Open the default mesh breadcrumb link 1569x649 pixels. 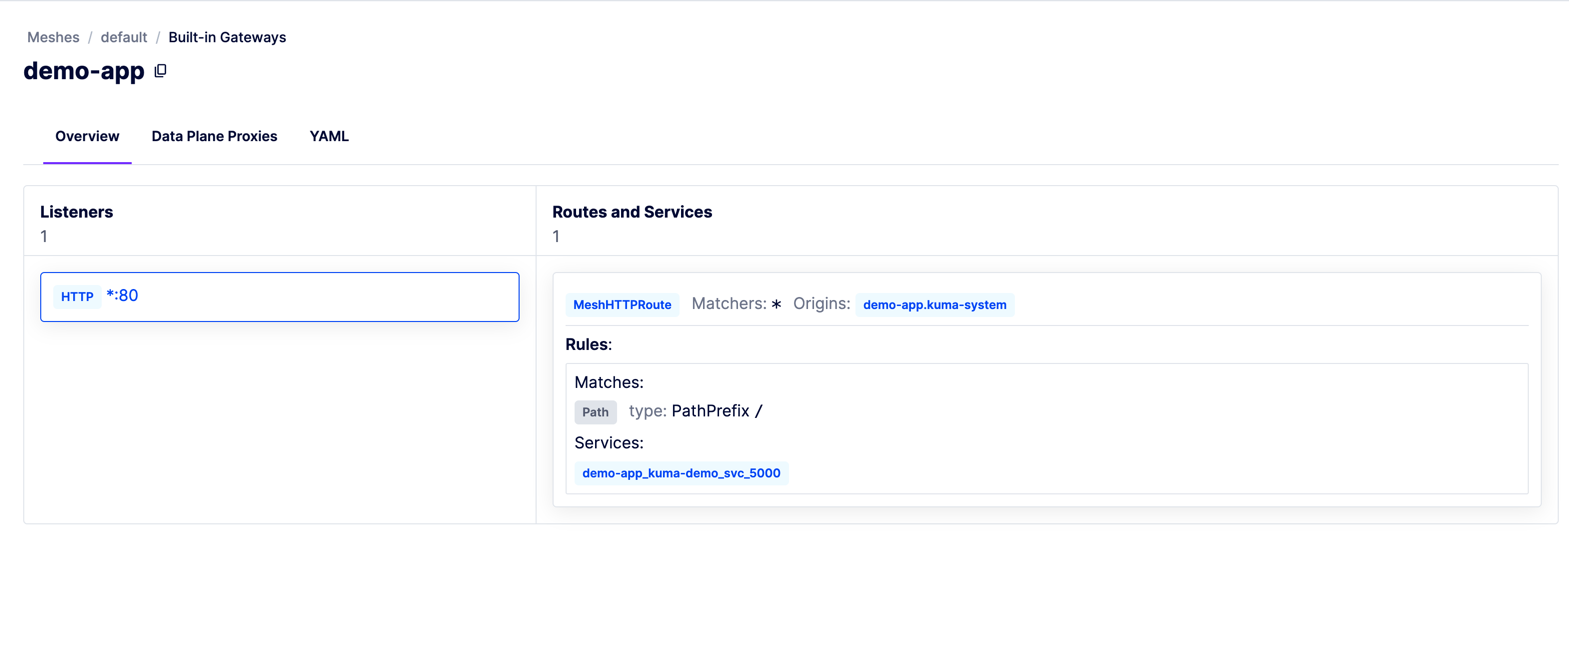[x=123, y=37]
